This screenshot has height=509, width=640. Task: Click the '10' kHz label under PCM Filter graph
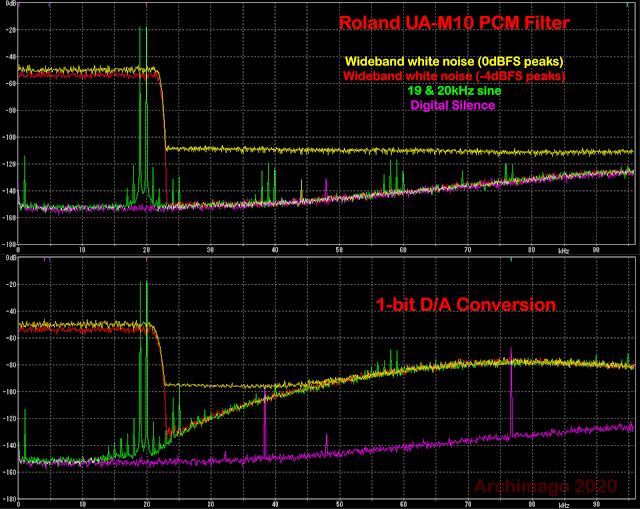82,250
